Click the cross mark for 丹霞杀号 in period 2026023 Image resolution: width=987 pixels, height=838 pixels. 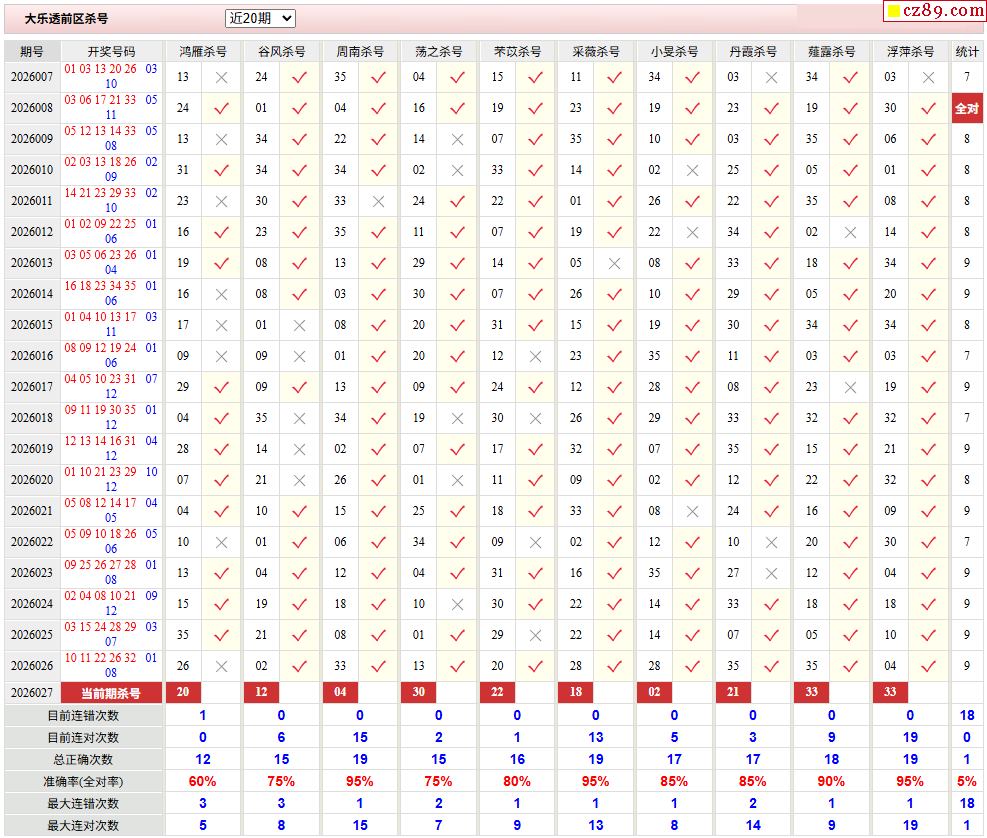coord(771,573)
